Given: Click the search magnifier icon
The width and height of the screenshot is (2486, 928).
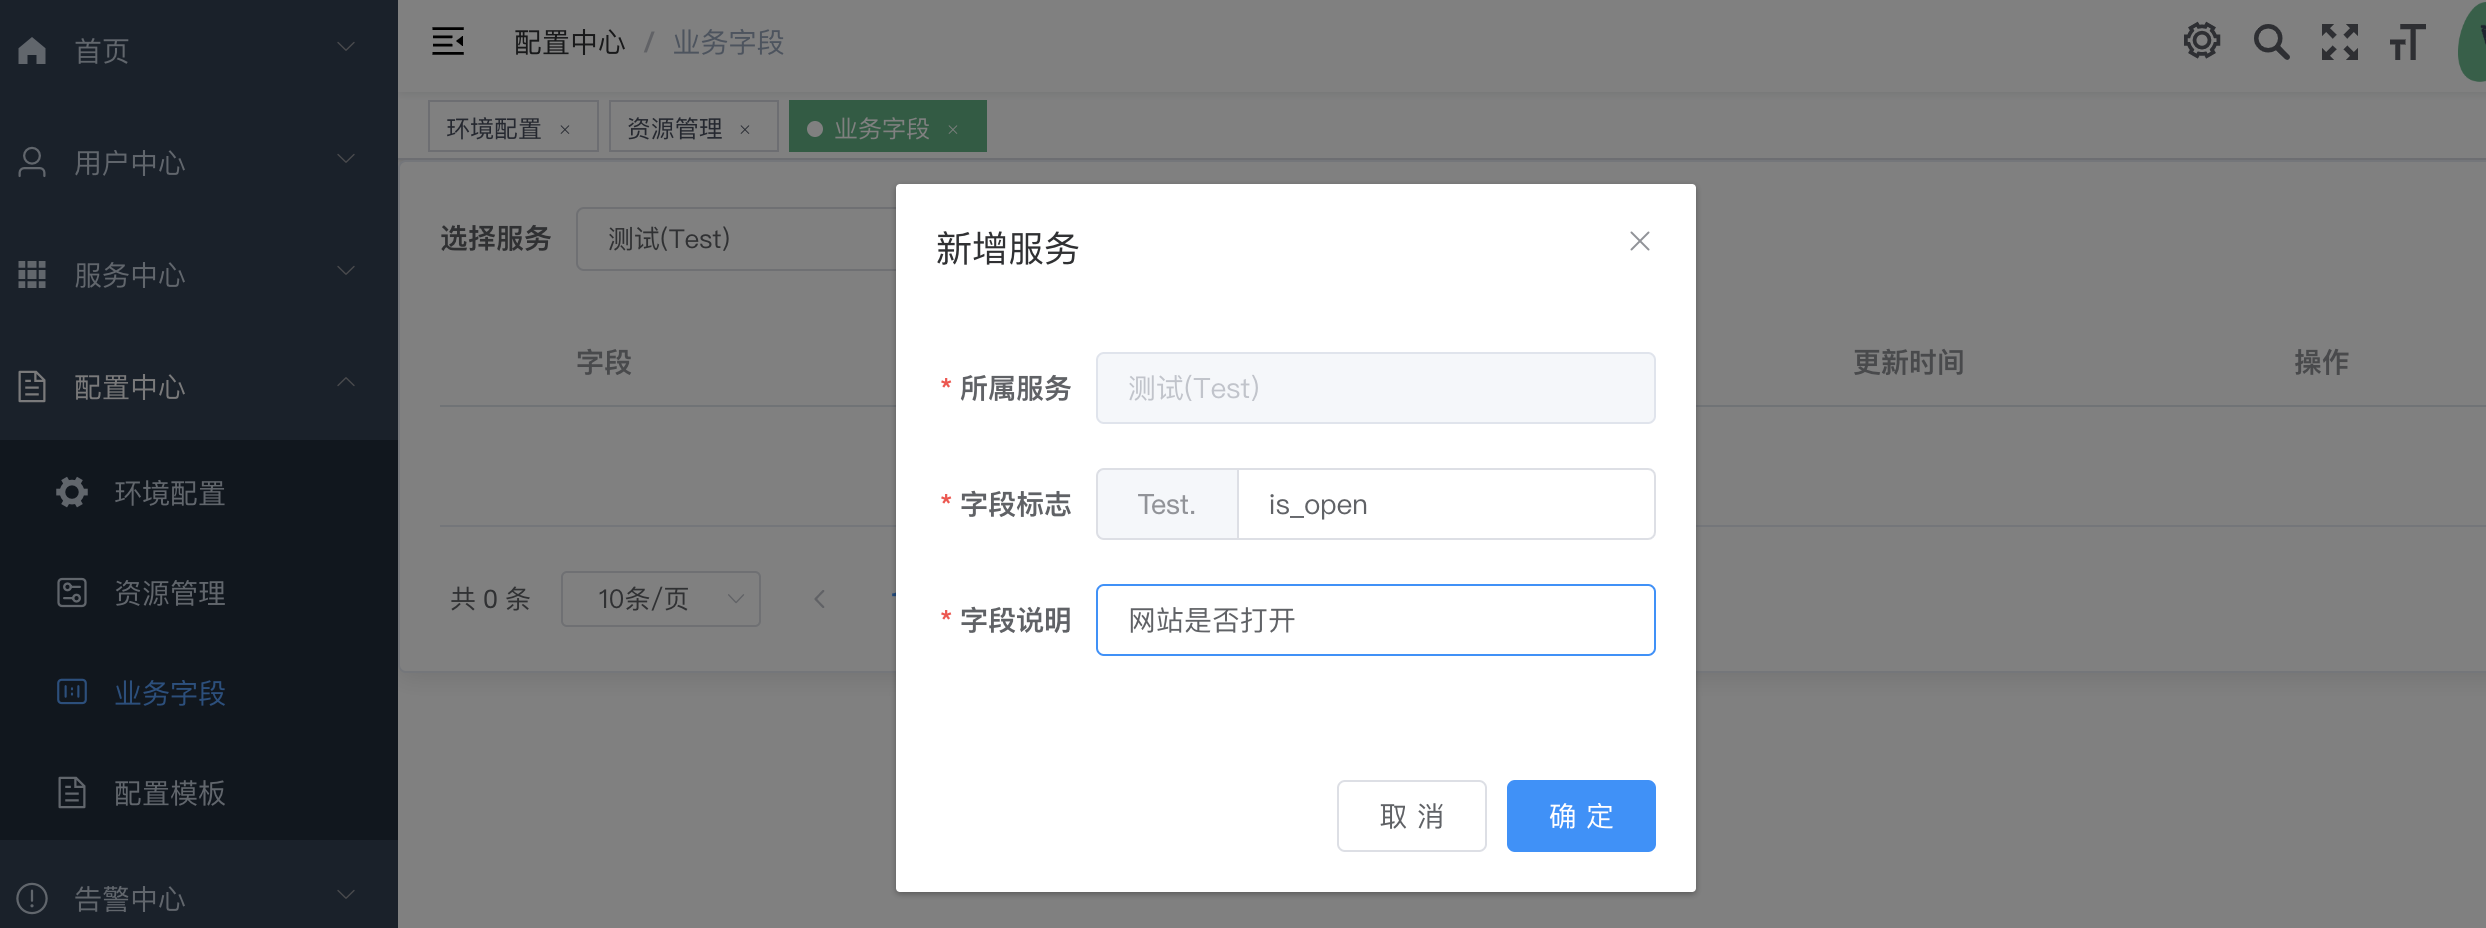Looking at the screenshot, I should pyautogui.click(x=2271, y=42).
